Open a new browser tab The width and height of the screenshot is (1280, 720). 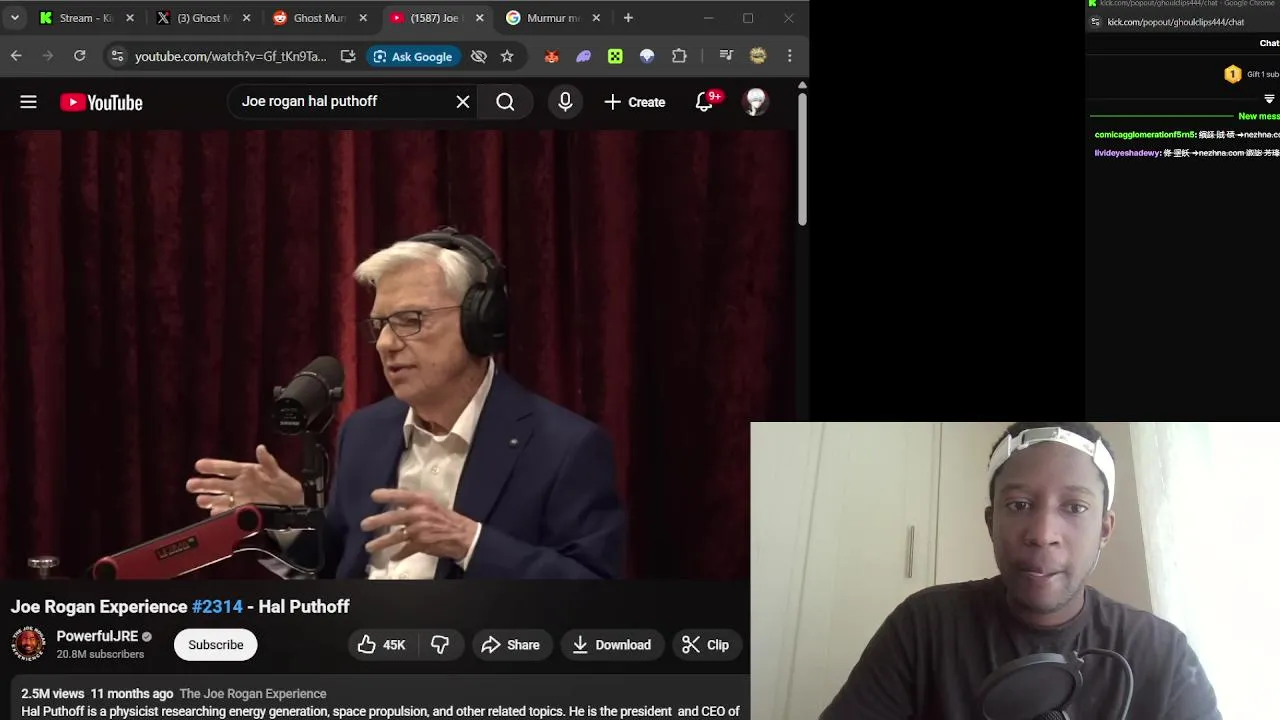pyautogui.click(x=628, y=18)
